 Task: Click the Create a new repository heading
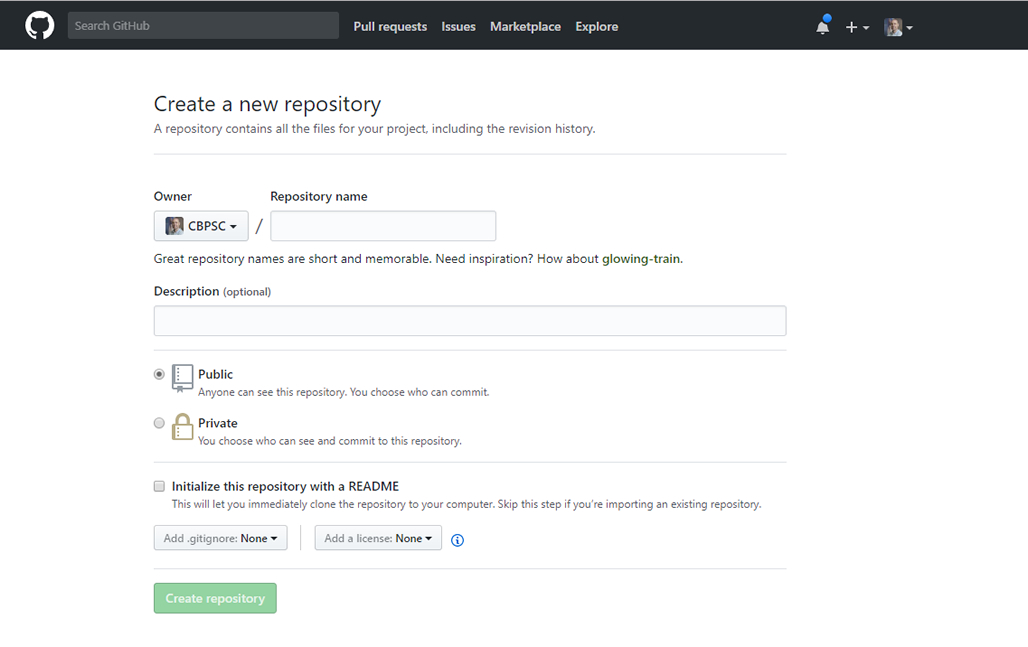[267, 104]
